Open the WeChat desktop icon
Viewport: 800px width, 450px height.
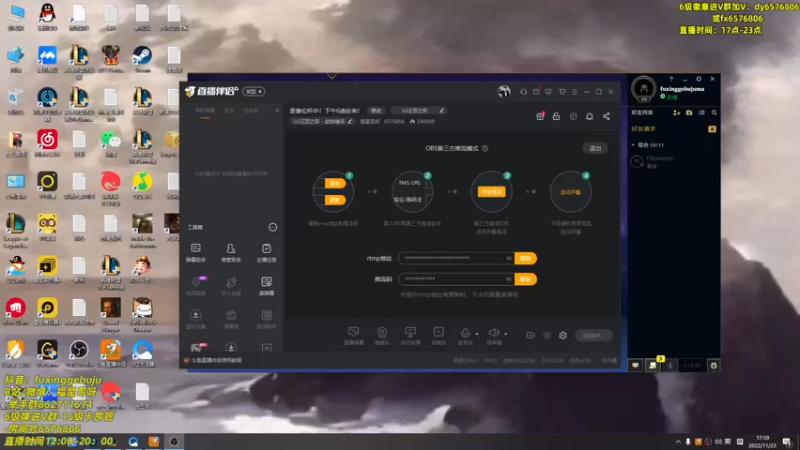(111, 143)
